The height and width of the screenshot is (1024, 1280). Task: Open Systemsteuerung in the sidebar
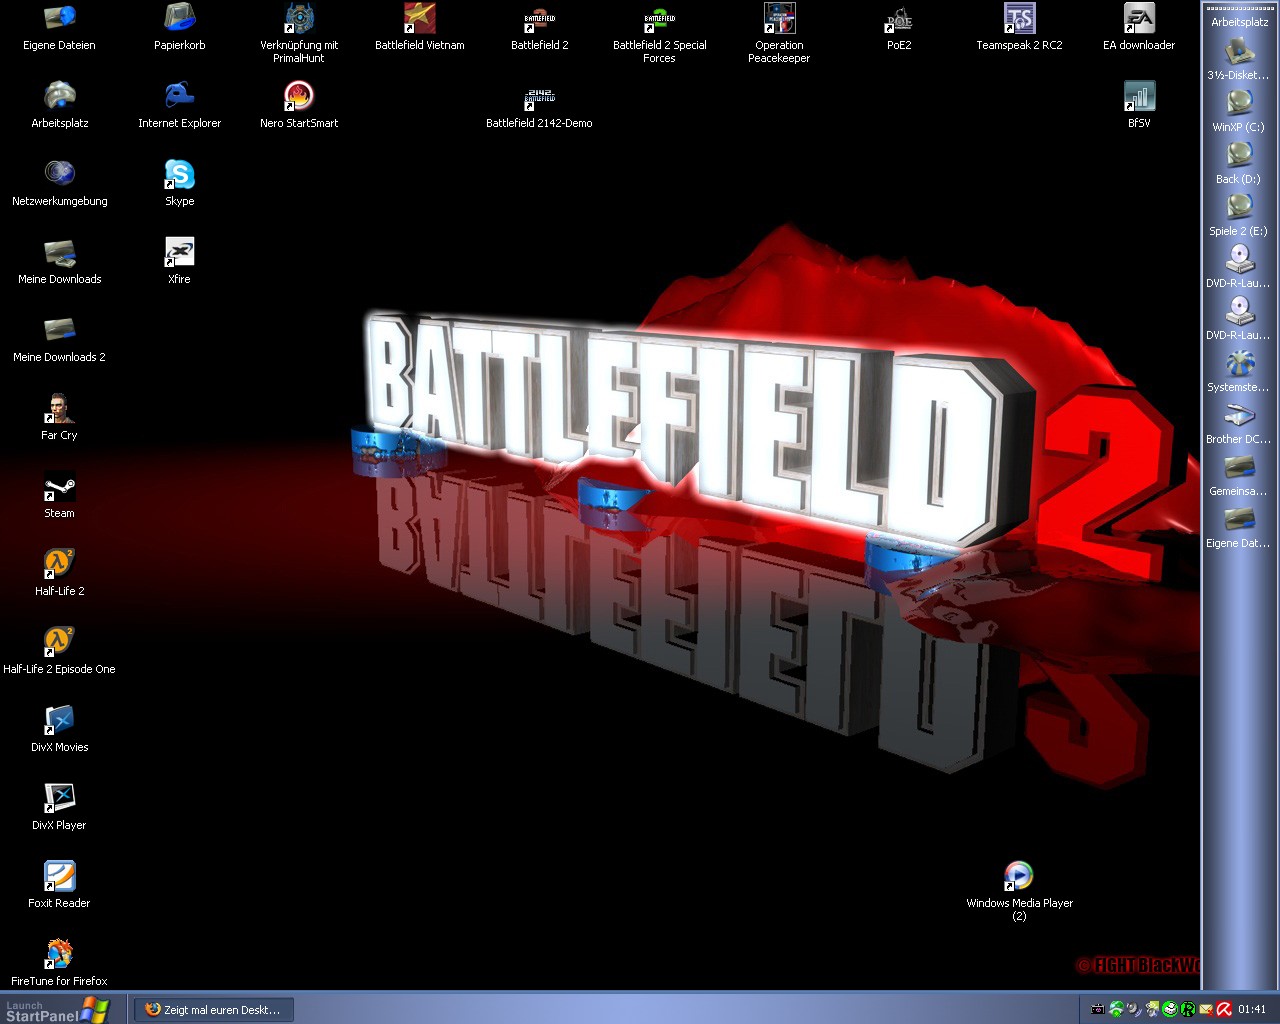(x=1239, y=370)
